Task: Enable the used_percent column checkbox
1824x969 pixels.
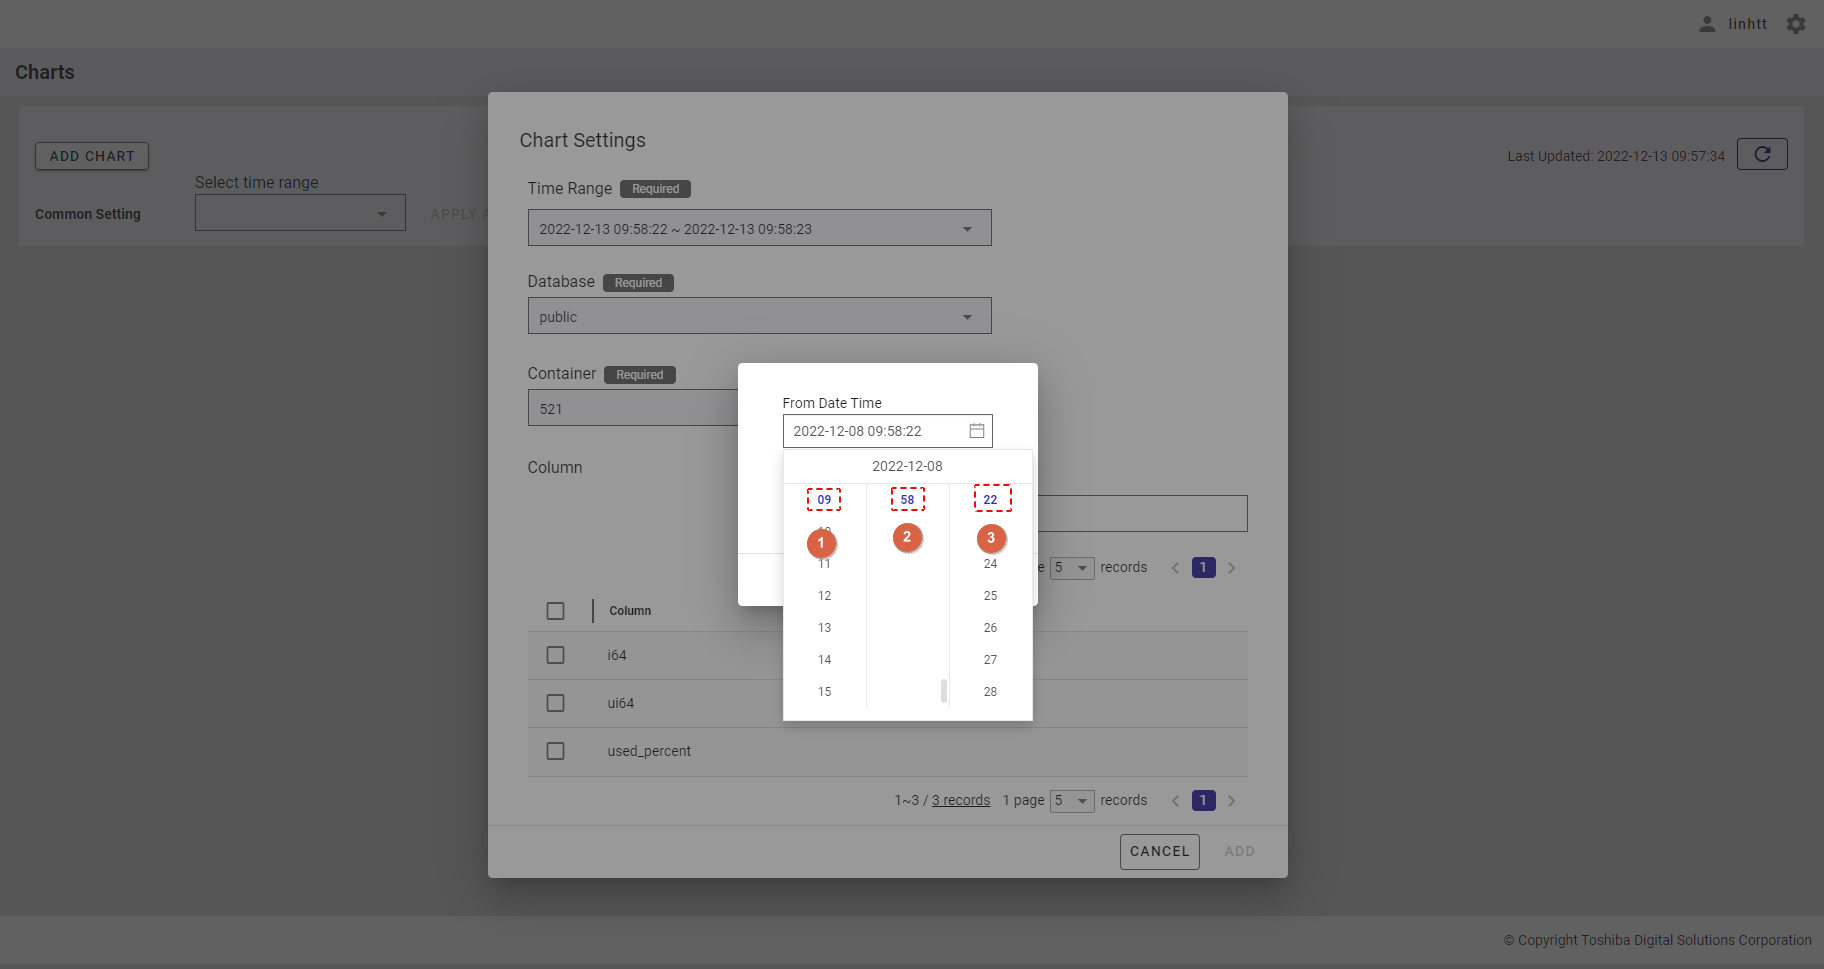Action: coord(556,751)
